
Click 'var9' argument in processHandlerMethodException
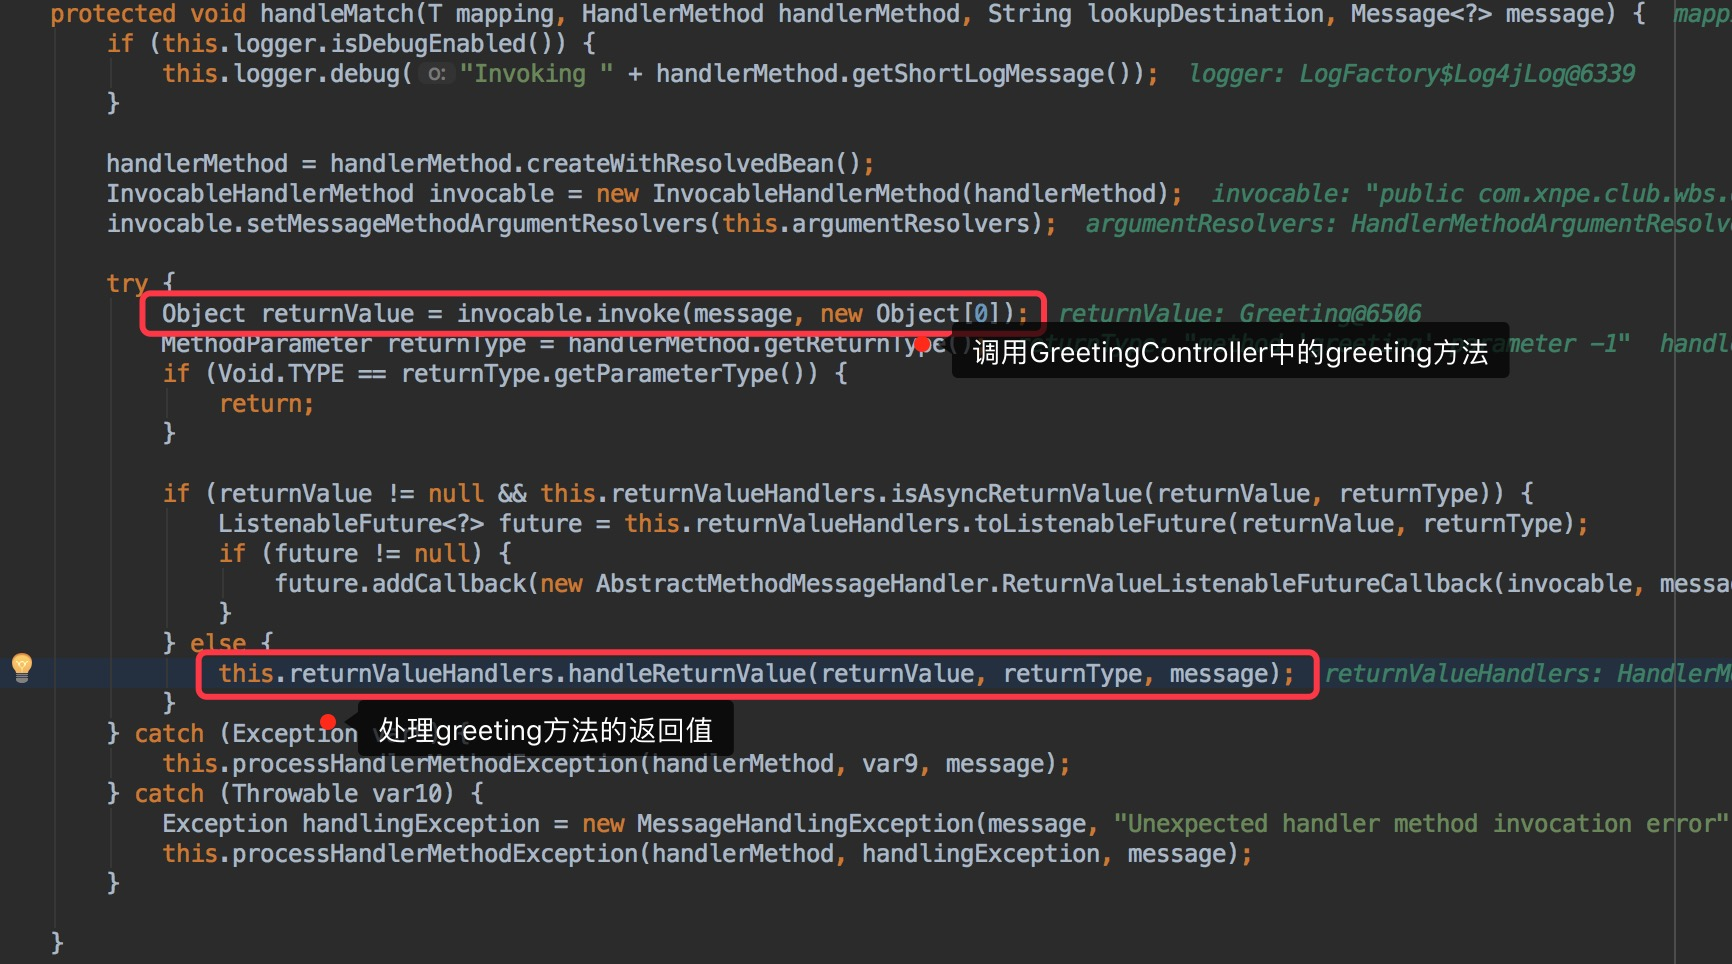click(x=890, y=764)
